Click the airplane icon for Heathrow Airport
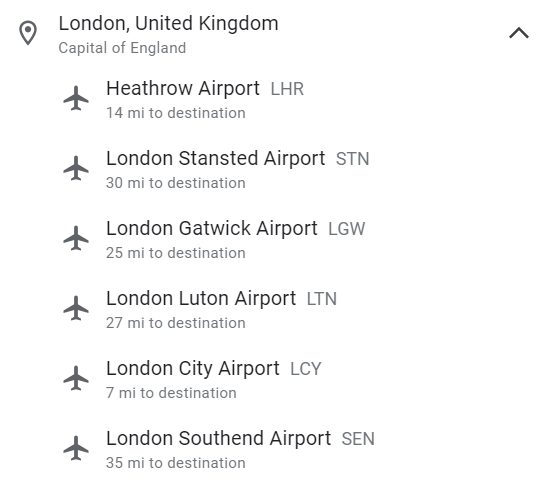Image resolution: width=537 pixels, height=491 pixels. [76, 98]
